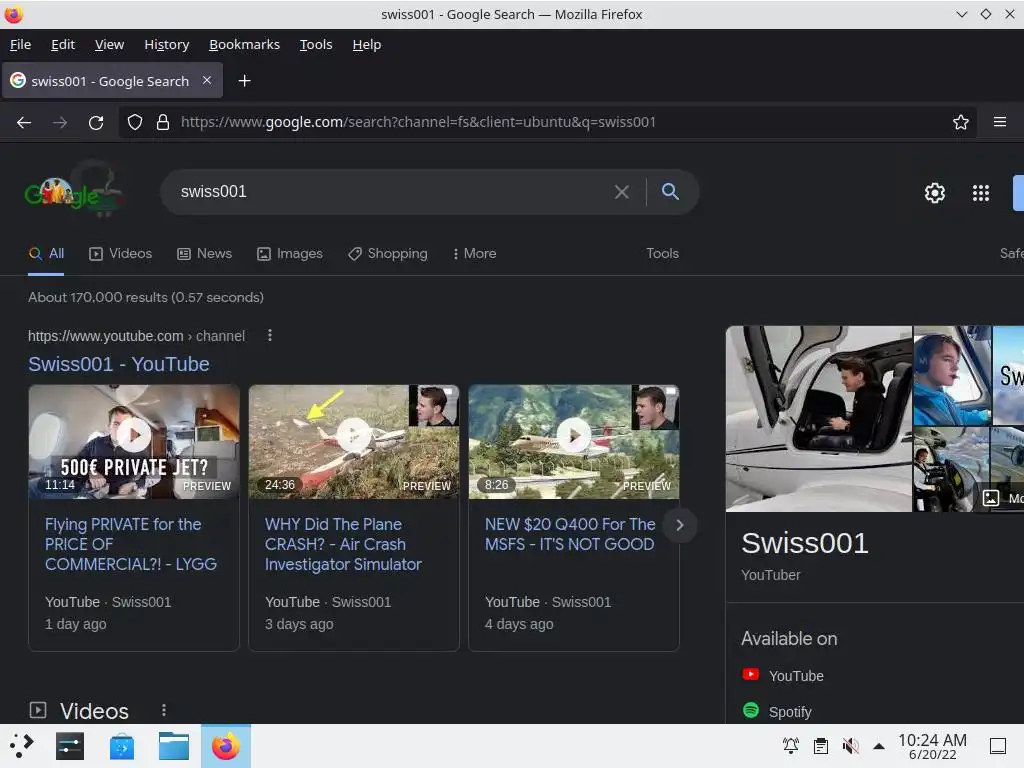The width and height of the screenshot is (1024, 768).
Task: Play the Q400 MSFS video thumbnail
Action: (x=574, y=442)
